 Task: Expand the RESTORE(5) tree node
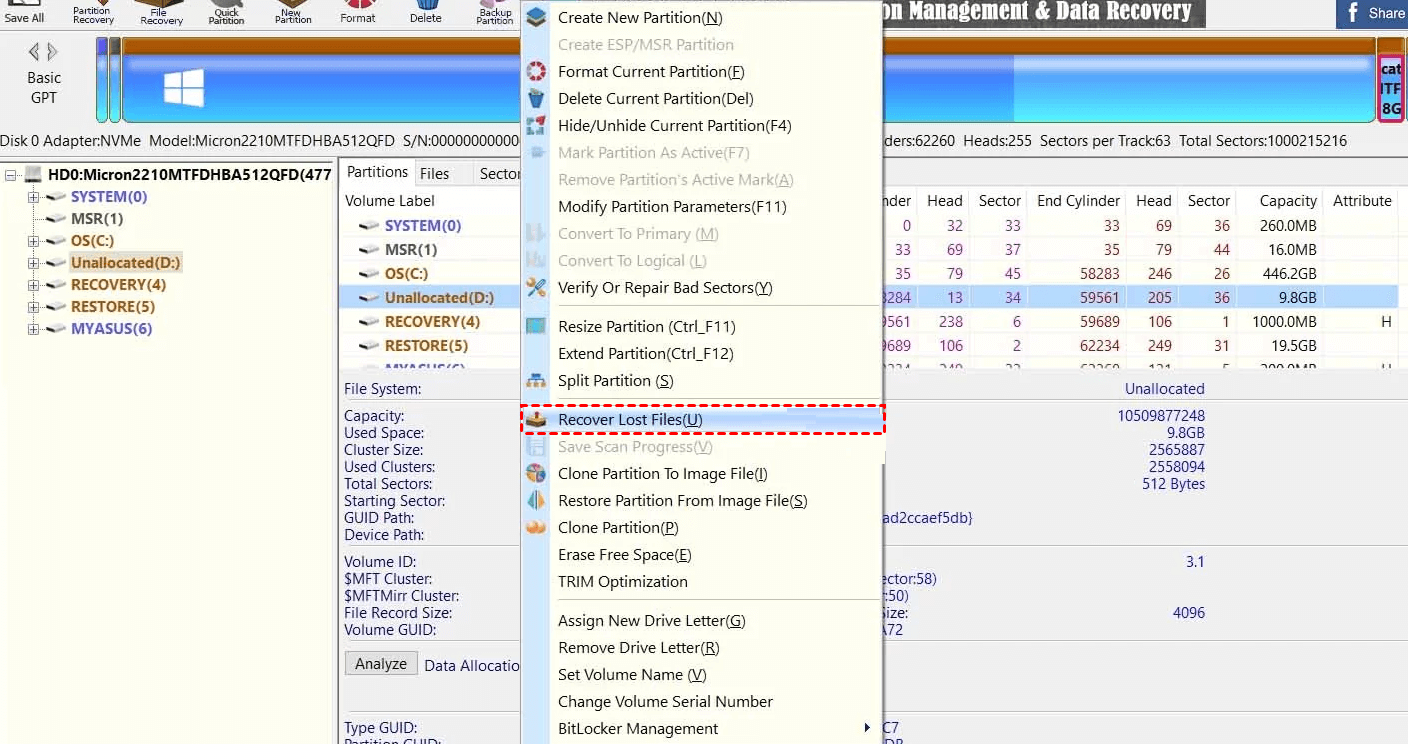[x=33, y=307]
